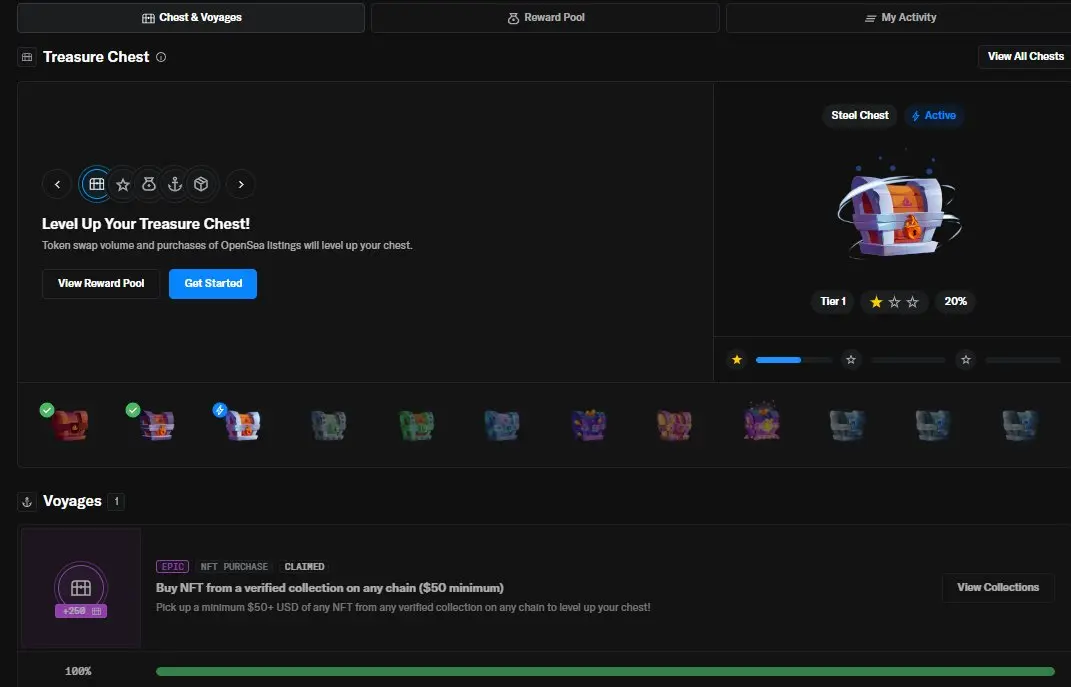Select the bright purple sparkling chest
1071x687 pixels.
(x=762, y=421)
